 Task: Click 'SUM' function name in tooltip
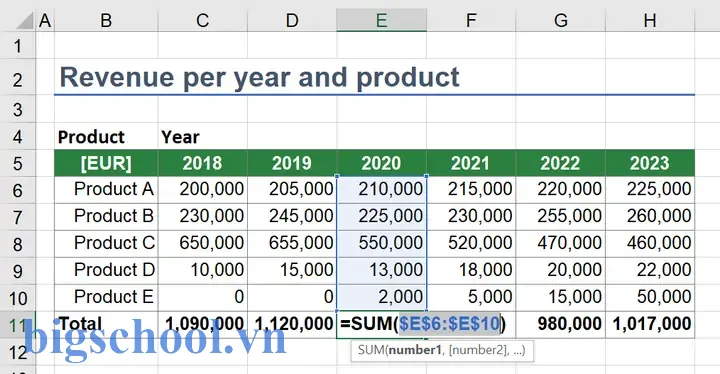pyautogui.click(x=371, y=351)
